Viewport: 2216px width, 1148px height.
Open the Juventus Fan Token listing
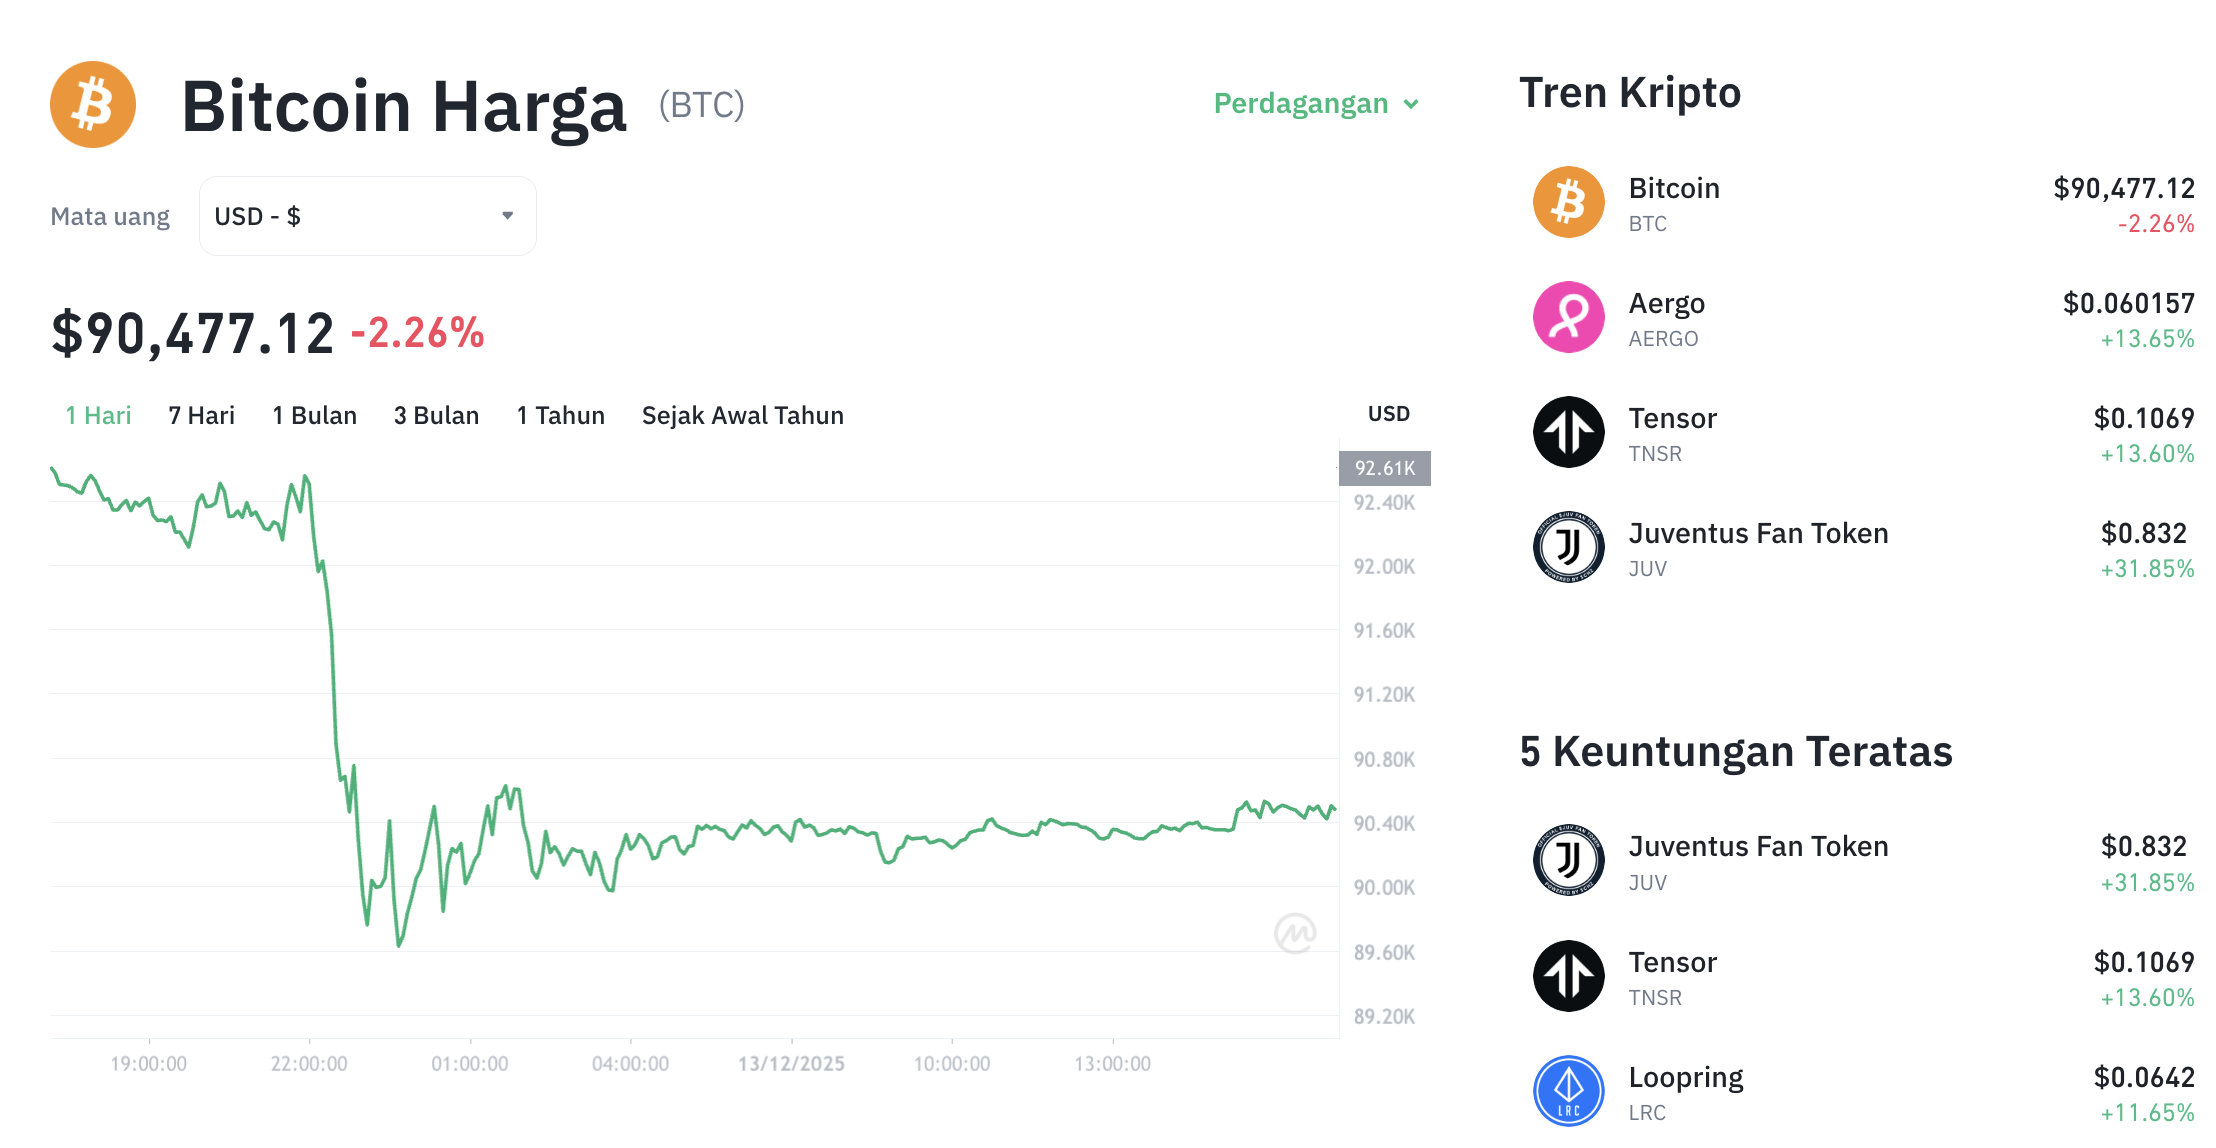point(1757,533)
